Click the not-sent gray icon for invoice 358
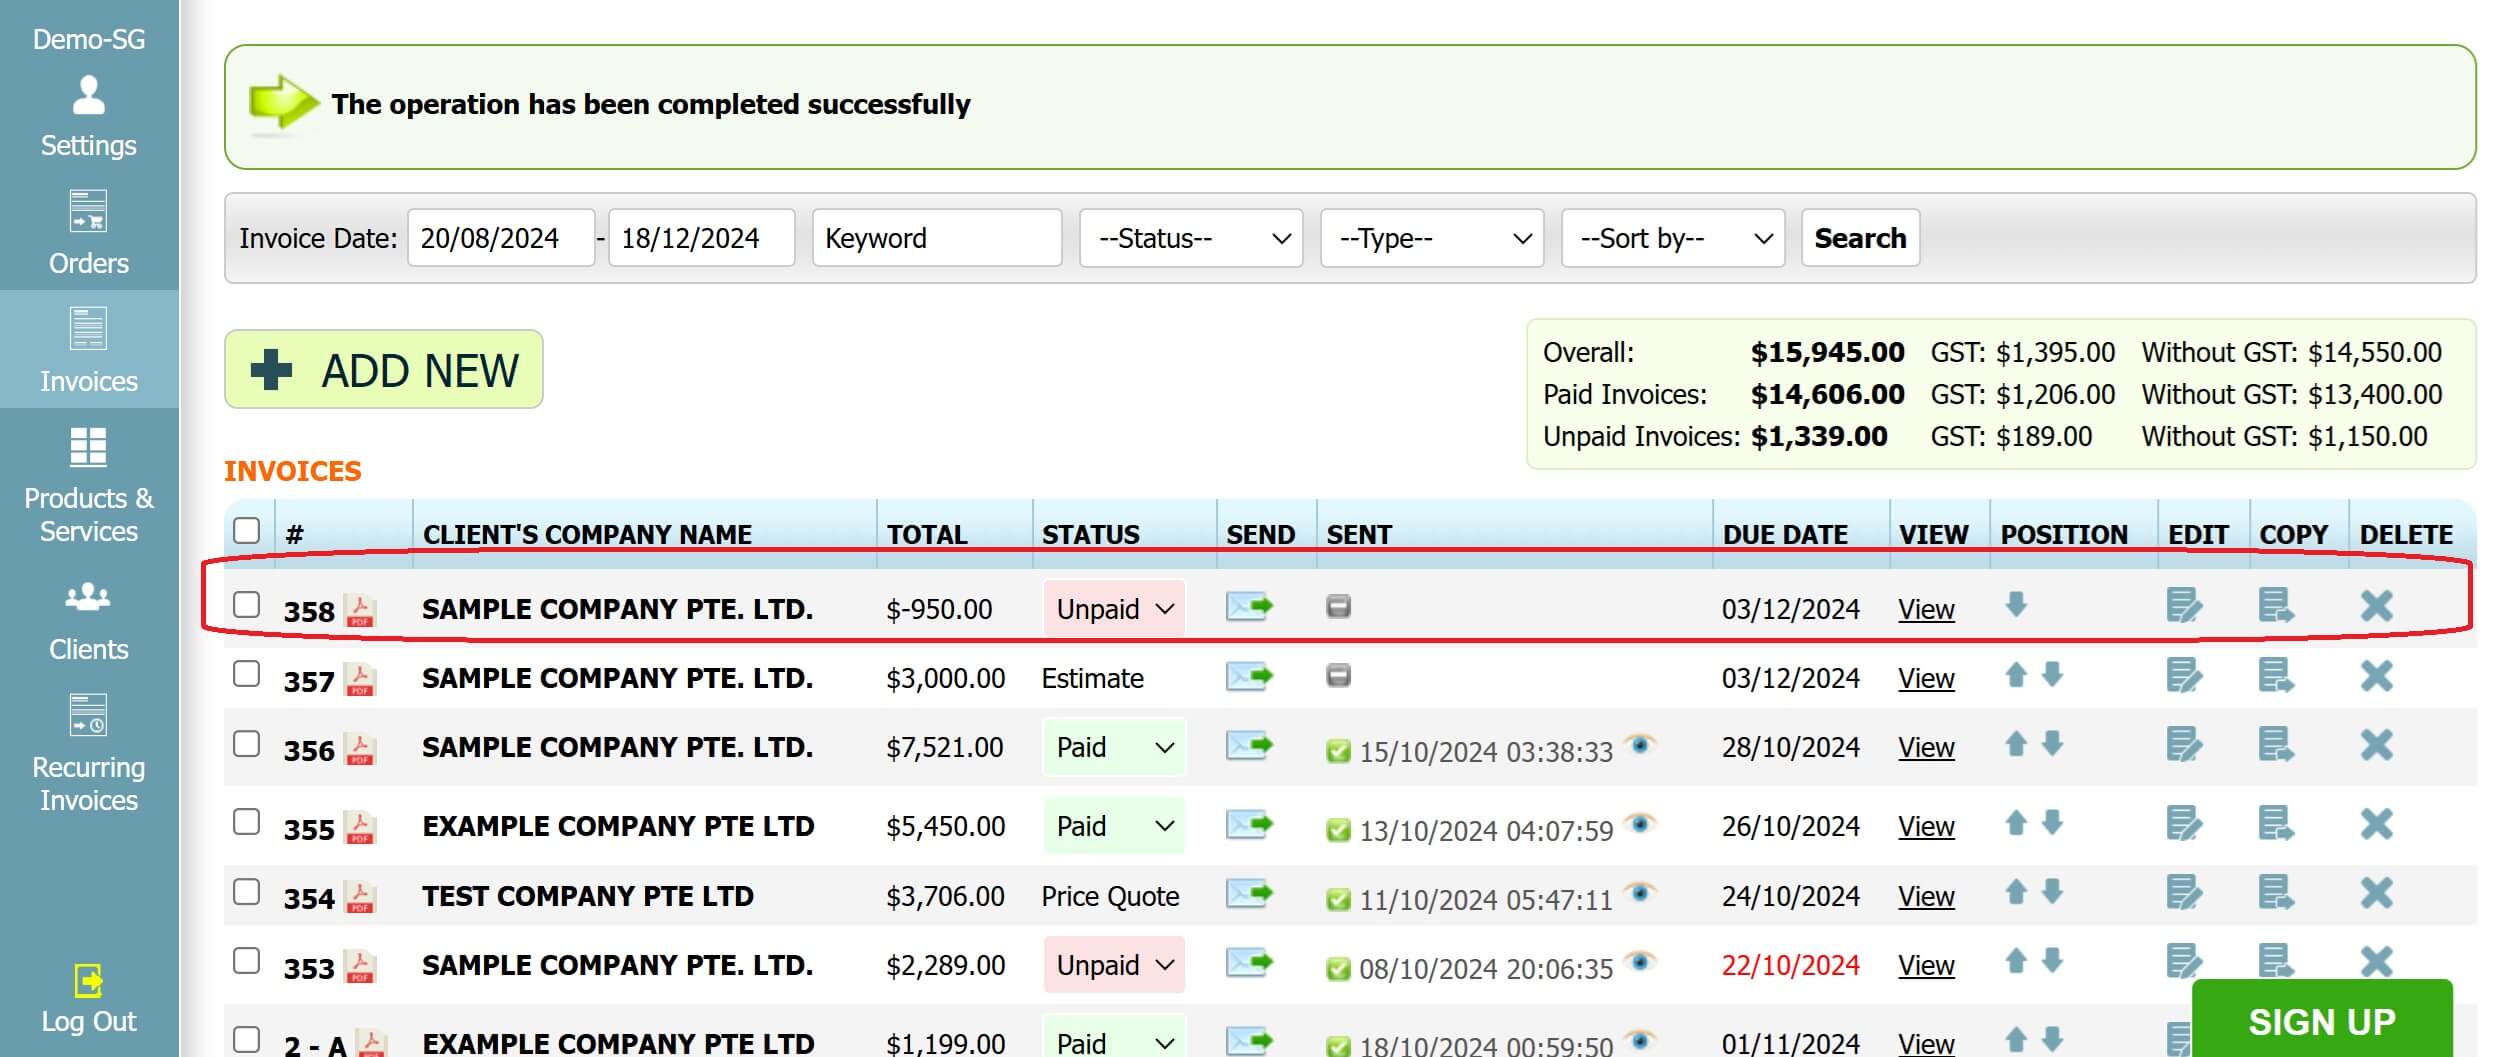 click(x=1338, y=606)
